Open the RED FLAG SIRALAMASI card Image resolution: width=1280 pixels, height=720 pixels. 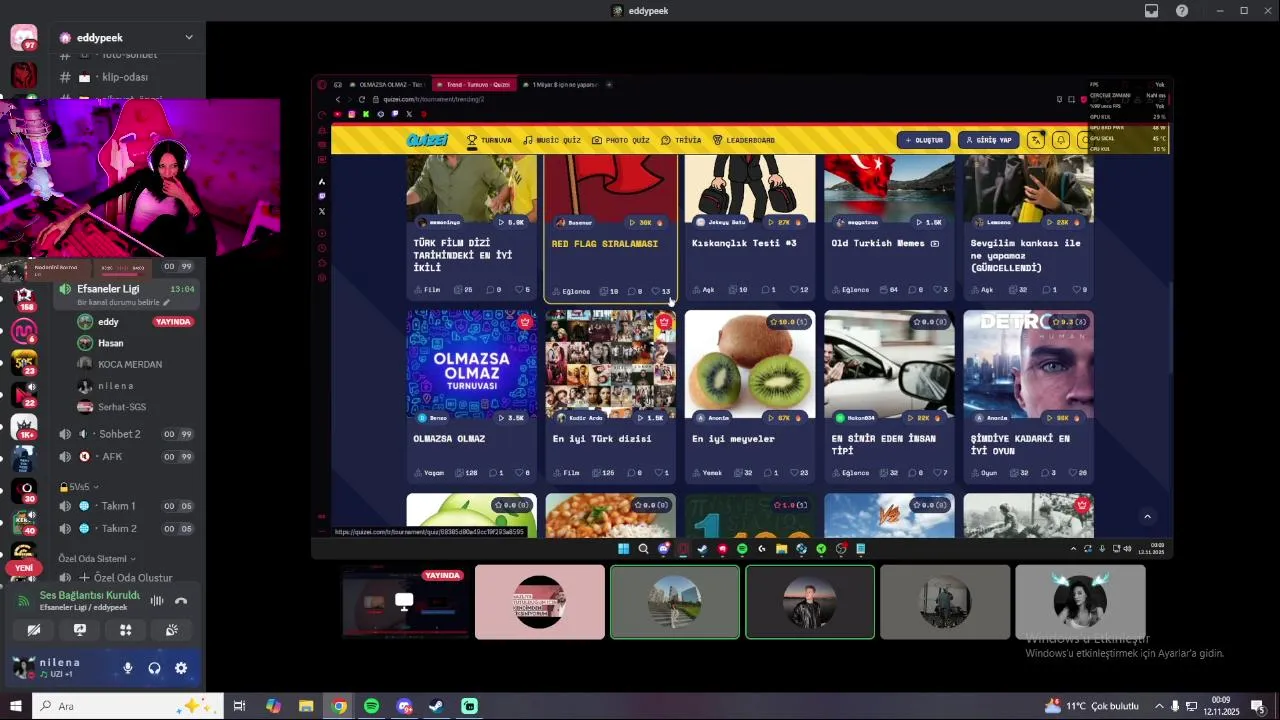pyautogui.click(x=611, y=228)
